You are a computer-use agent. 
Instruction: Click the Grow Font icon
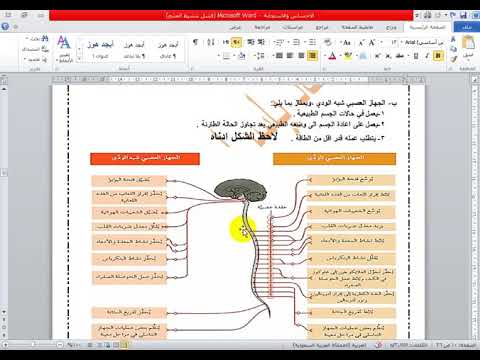(372, 42)
